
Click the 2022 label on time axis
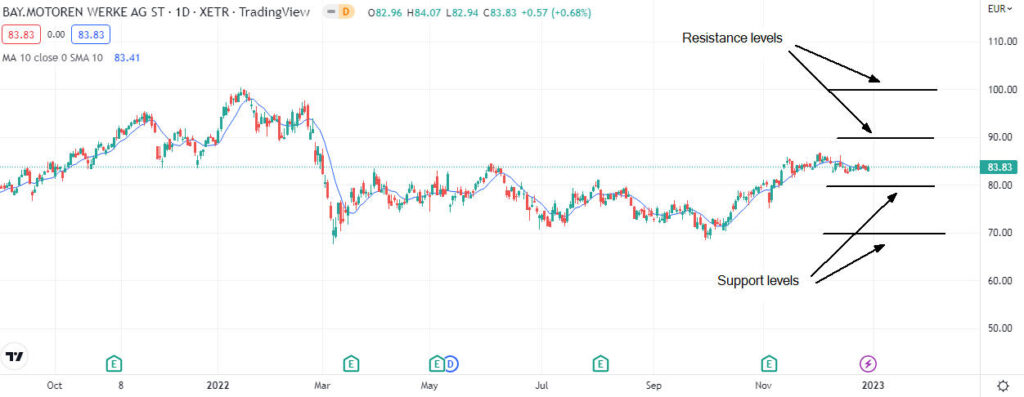(219, 385)
